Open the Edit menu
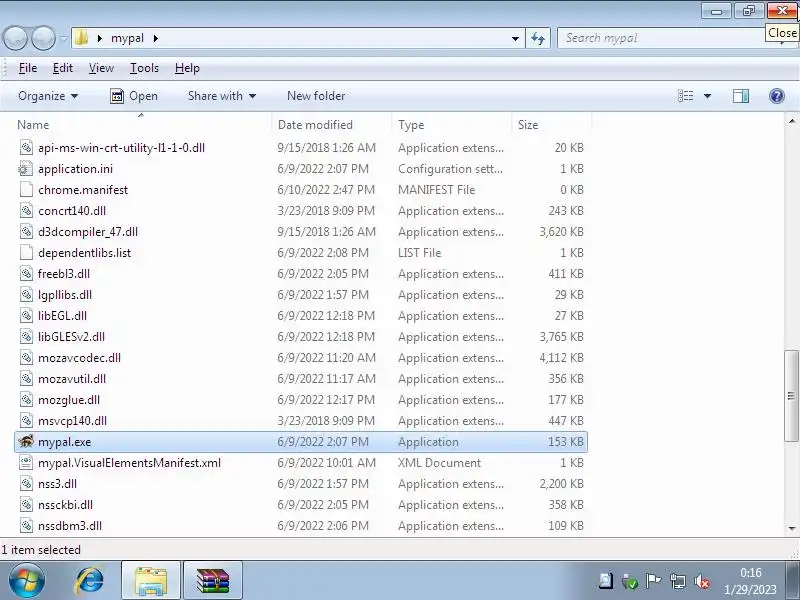 [63, 68]
